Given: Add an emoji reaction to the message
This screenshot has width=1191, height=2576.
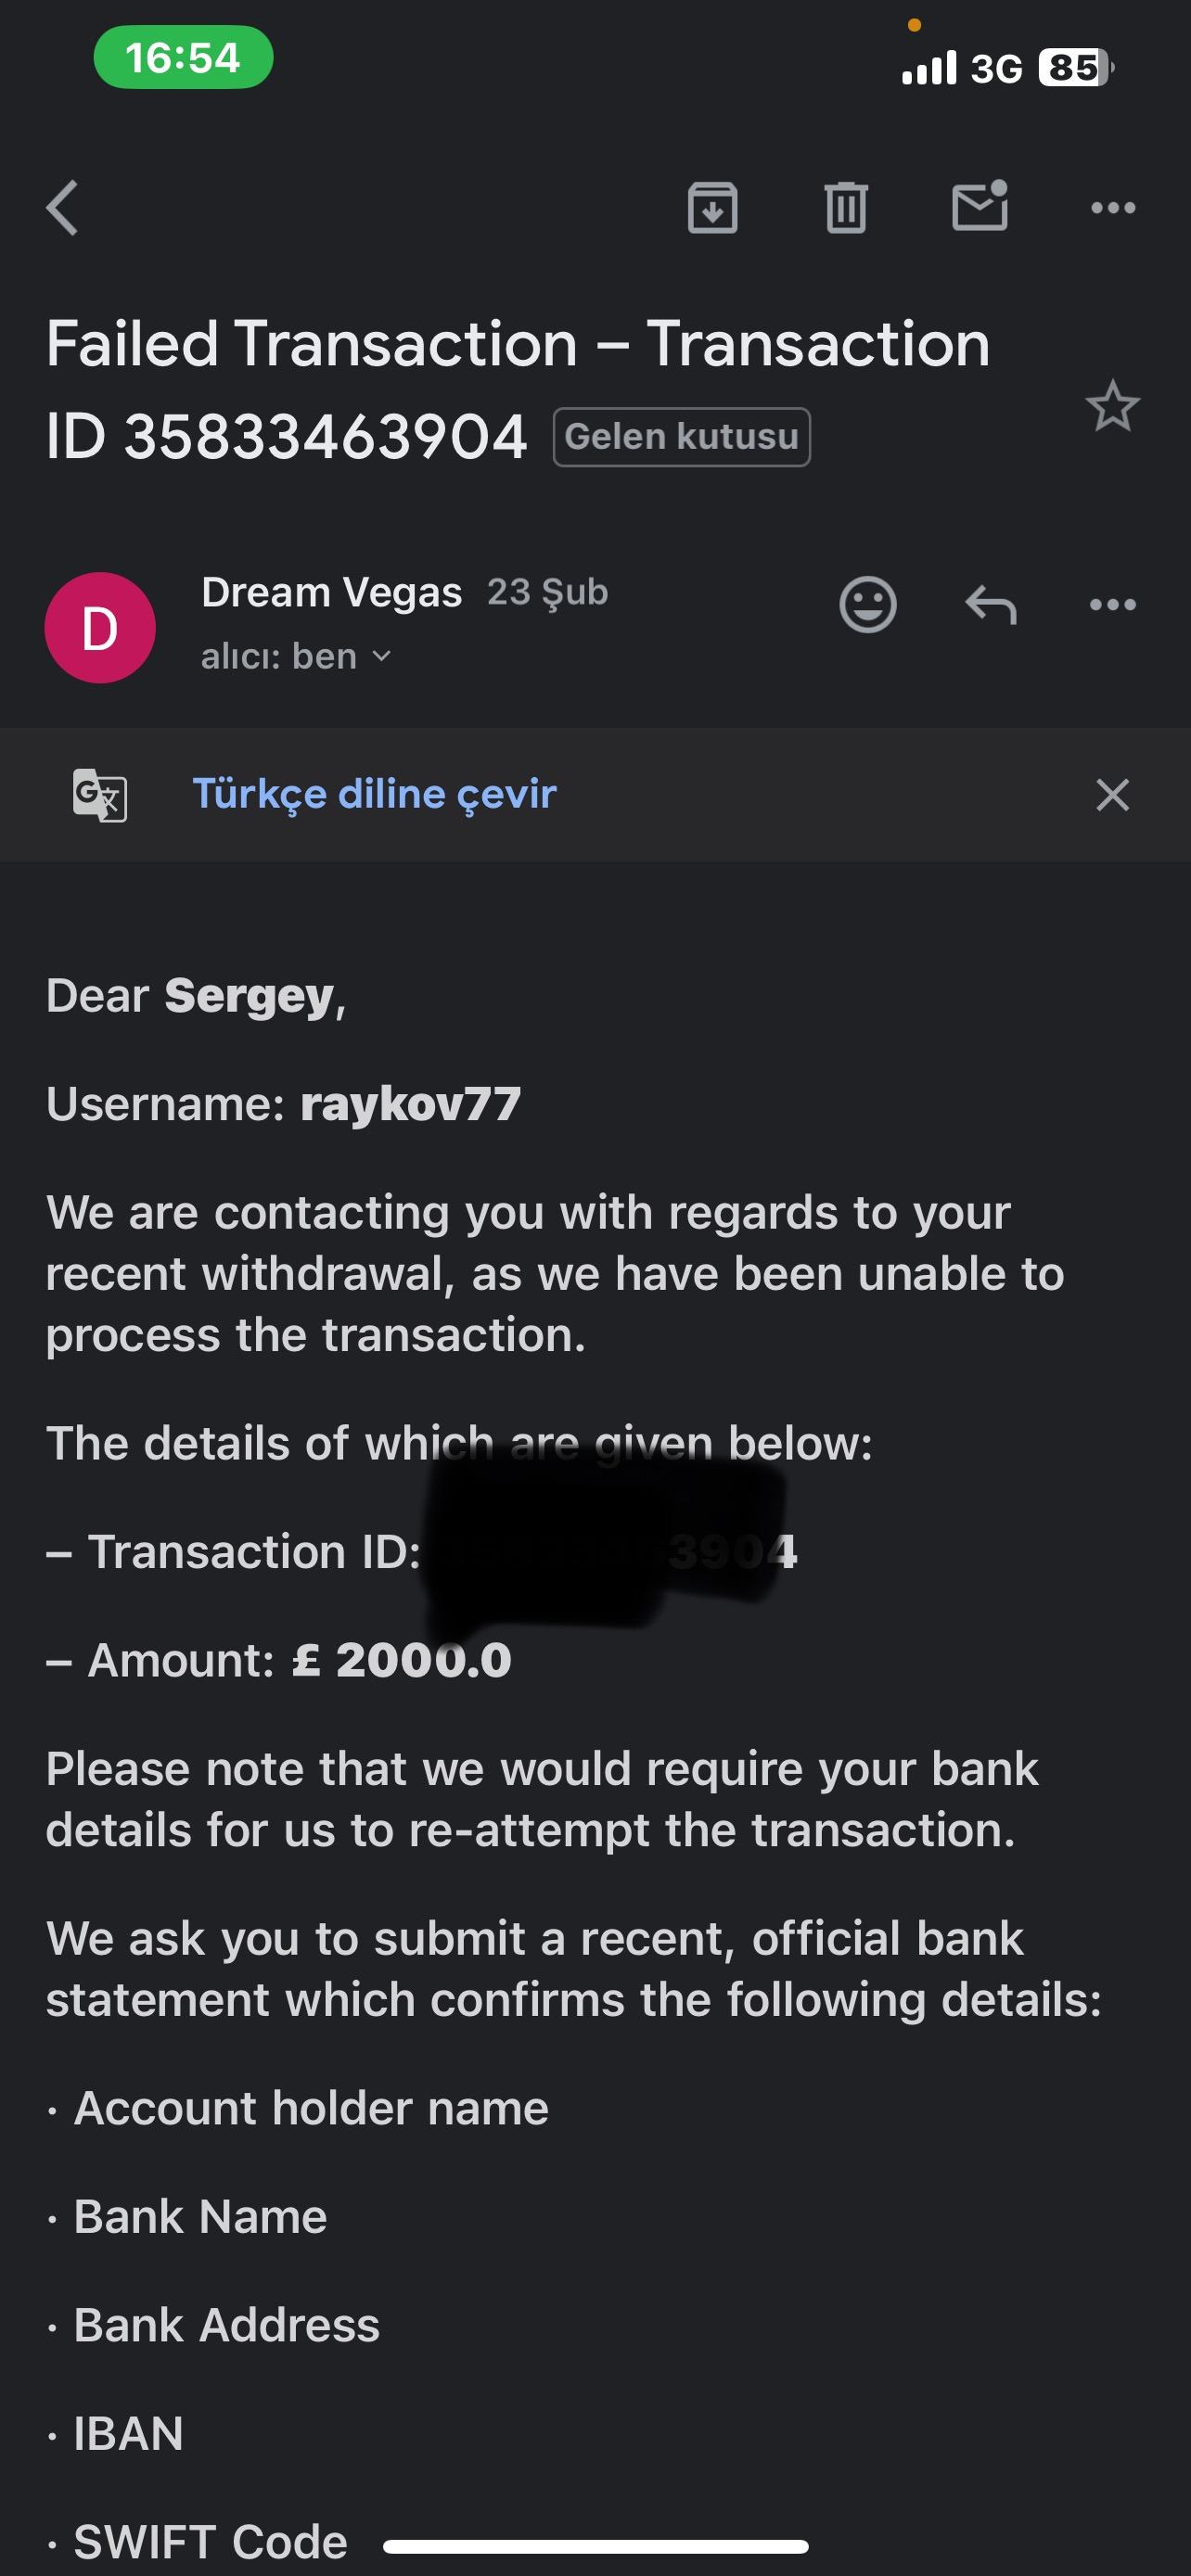Looking at the screenshot, I should [x=867, y=605].
